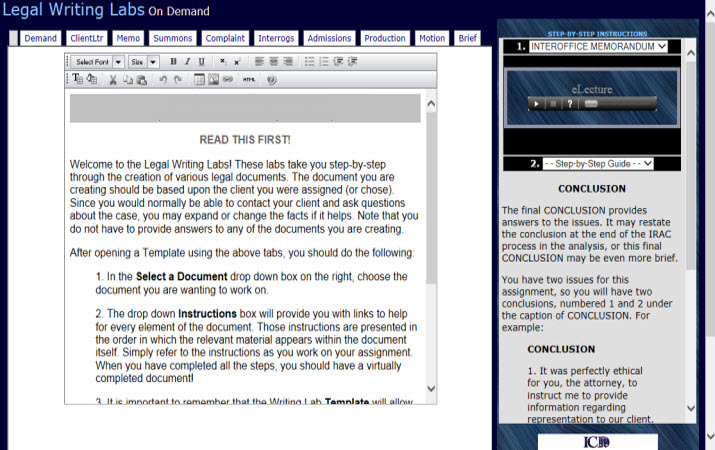Apply bold formatting in the editor toolbar
Screen dimensions: 715x450
173,62
